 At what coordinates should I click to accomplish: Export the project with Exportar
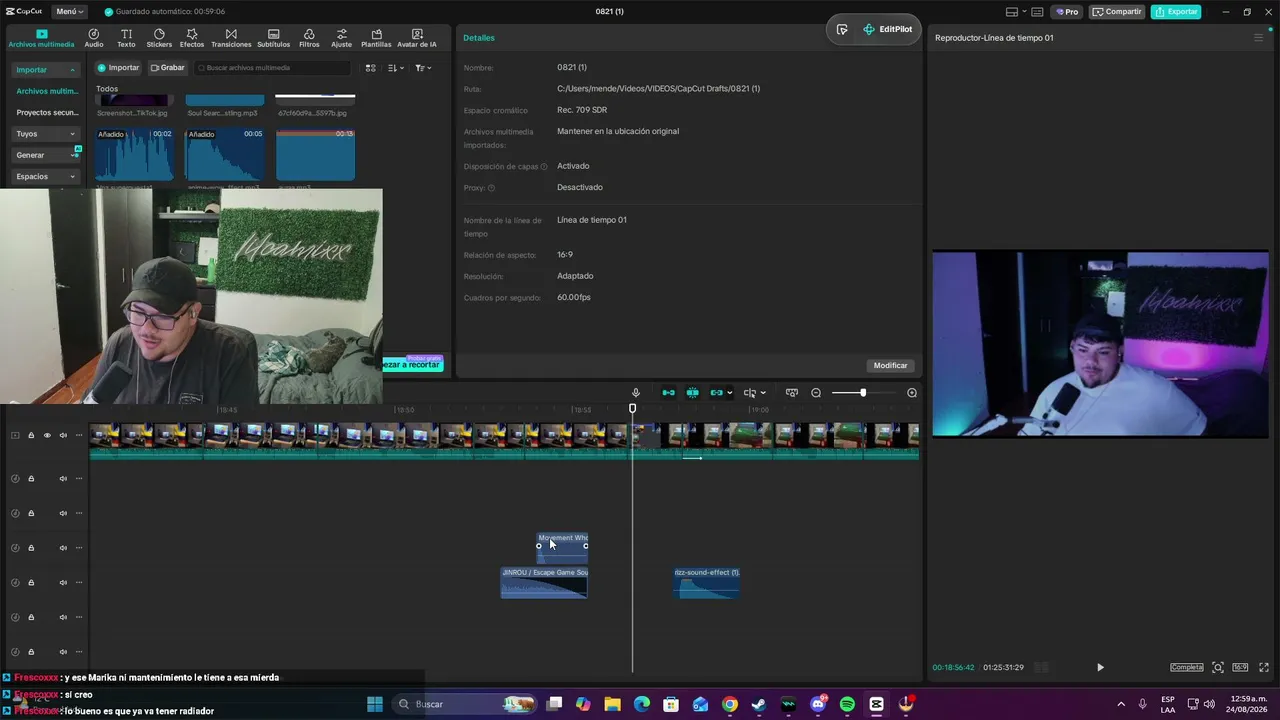tap(1176, 12)
